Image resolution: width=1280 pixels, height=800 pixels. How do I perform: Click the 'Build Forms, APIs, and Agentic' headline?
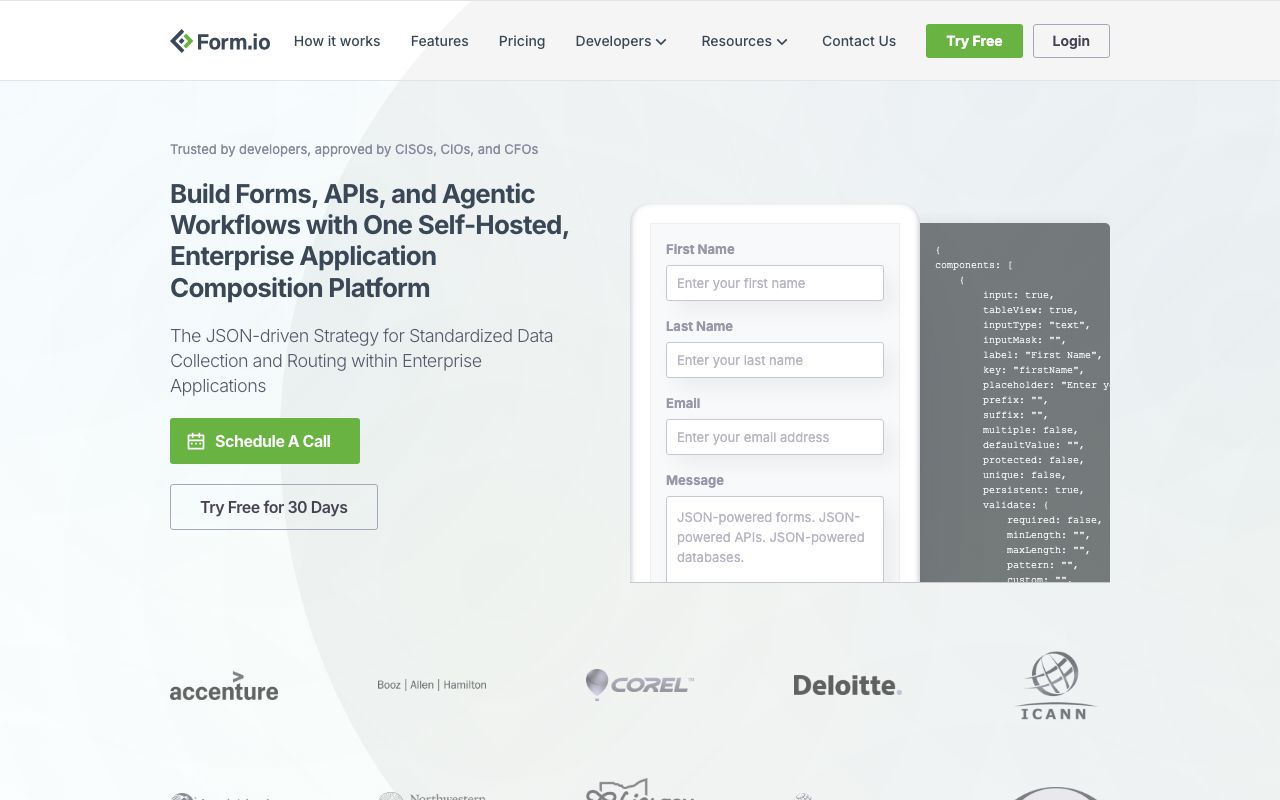(370, 241)
